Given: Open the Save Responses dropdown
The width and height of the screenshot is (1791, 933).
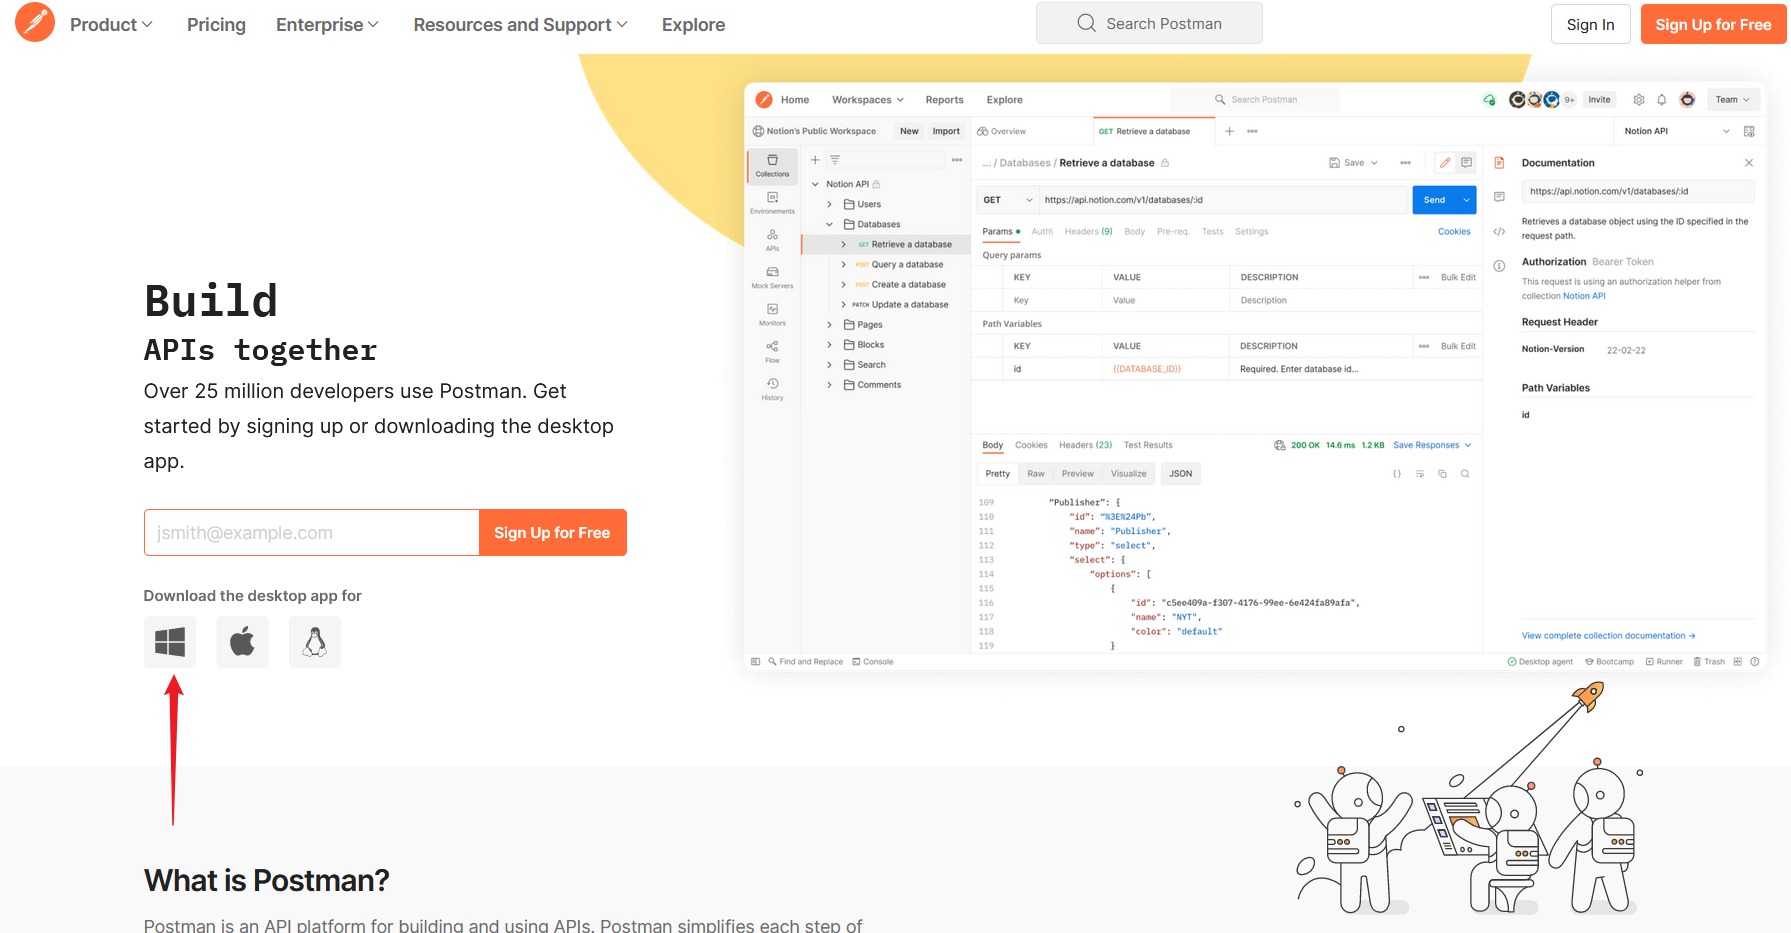Looking at the screenshot, I should [1432, 445].
